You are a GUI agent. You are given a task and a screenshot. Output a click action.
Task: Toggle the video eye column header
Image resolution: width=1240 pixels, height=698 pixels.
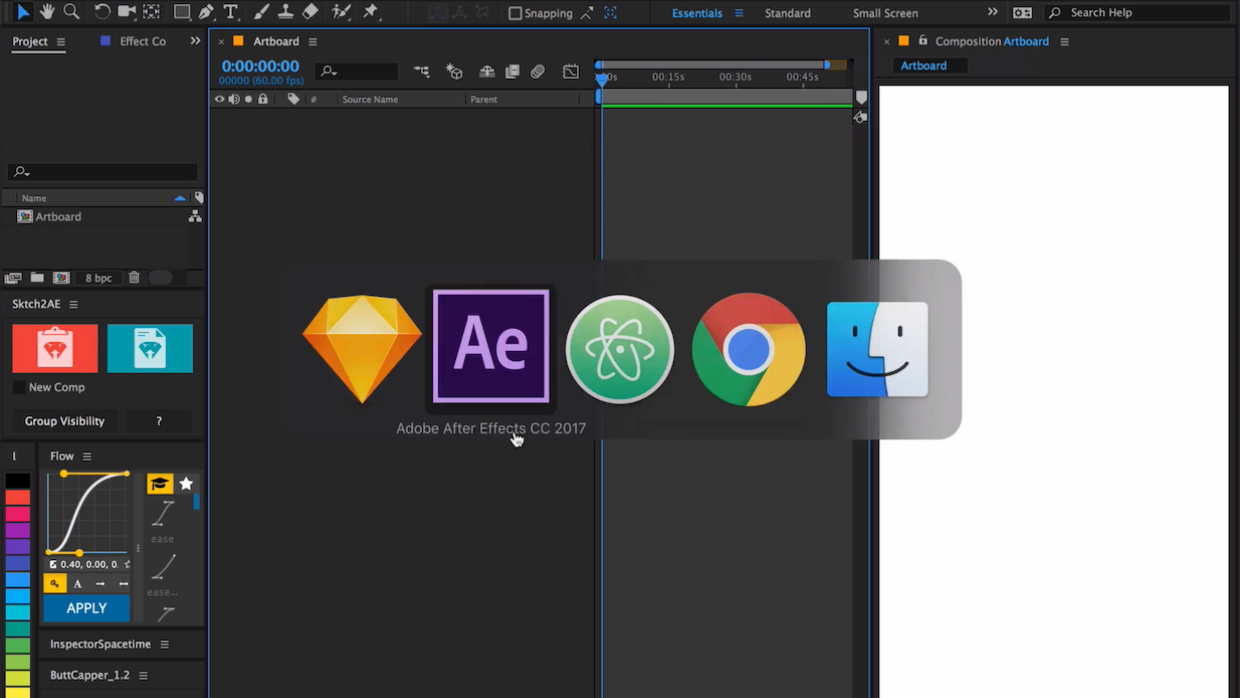(x=220, y=99)
